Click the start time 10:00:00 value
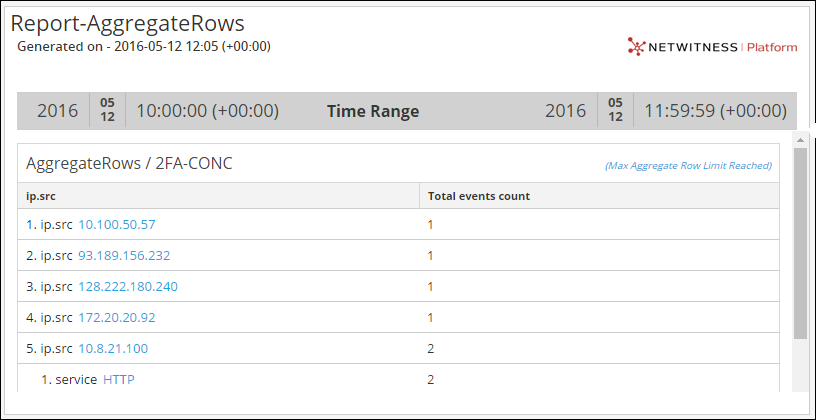 [x=207, y=111]
